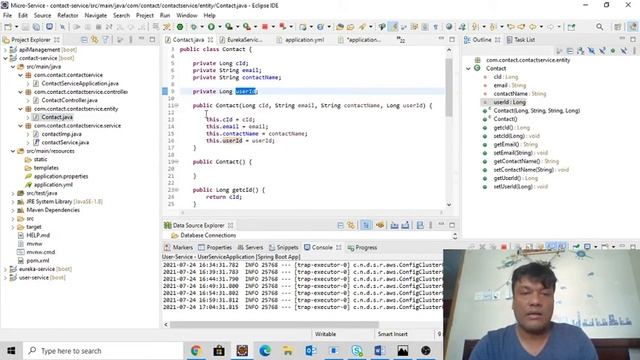Click the green Run button in toolbar
Viewport: 640px width, 360px height.
click(x=211, y=27)
